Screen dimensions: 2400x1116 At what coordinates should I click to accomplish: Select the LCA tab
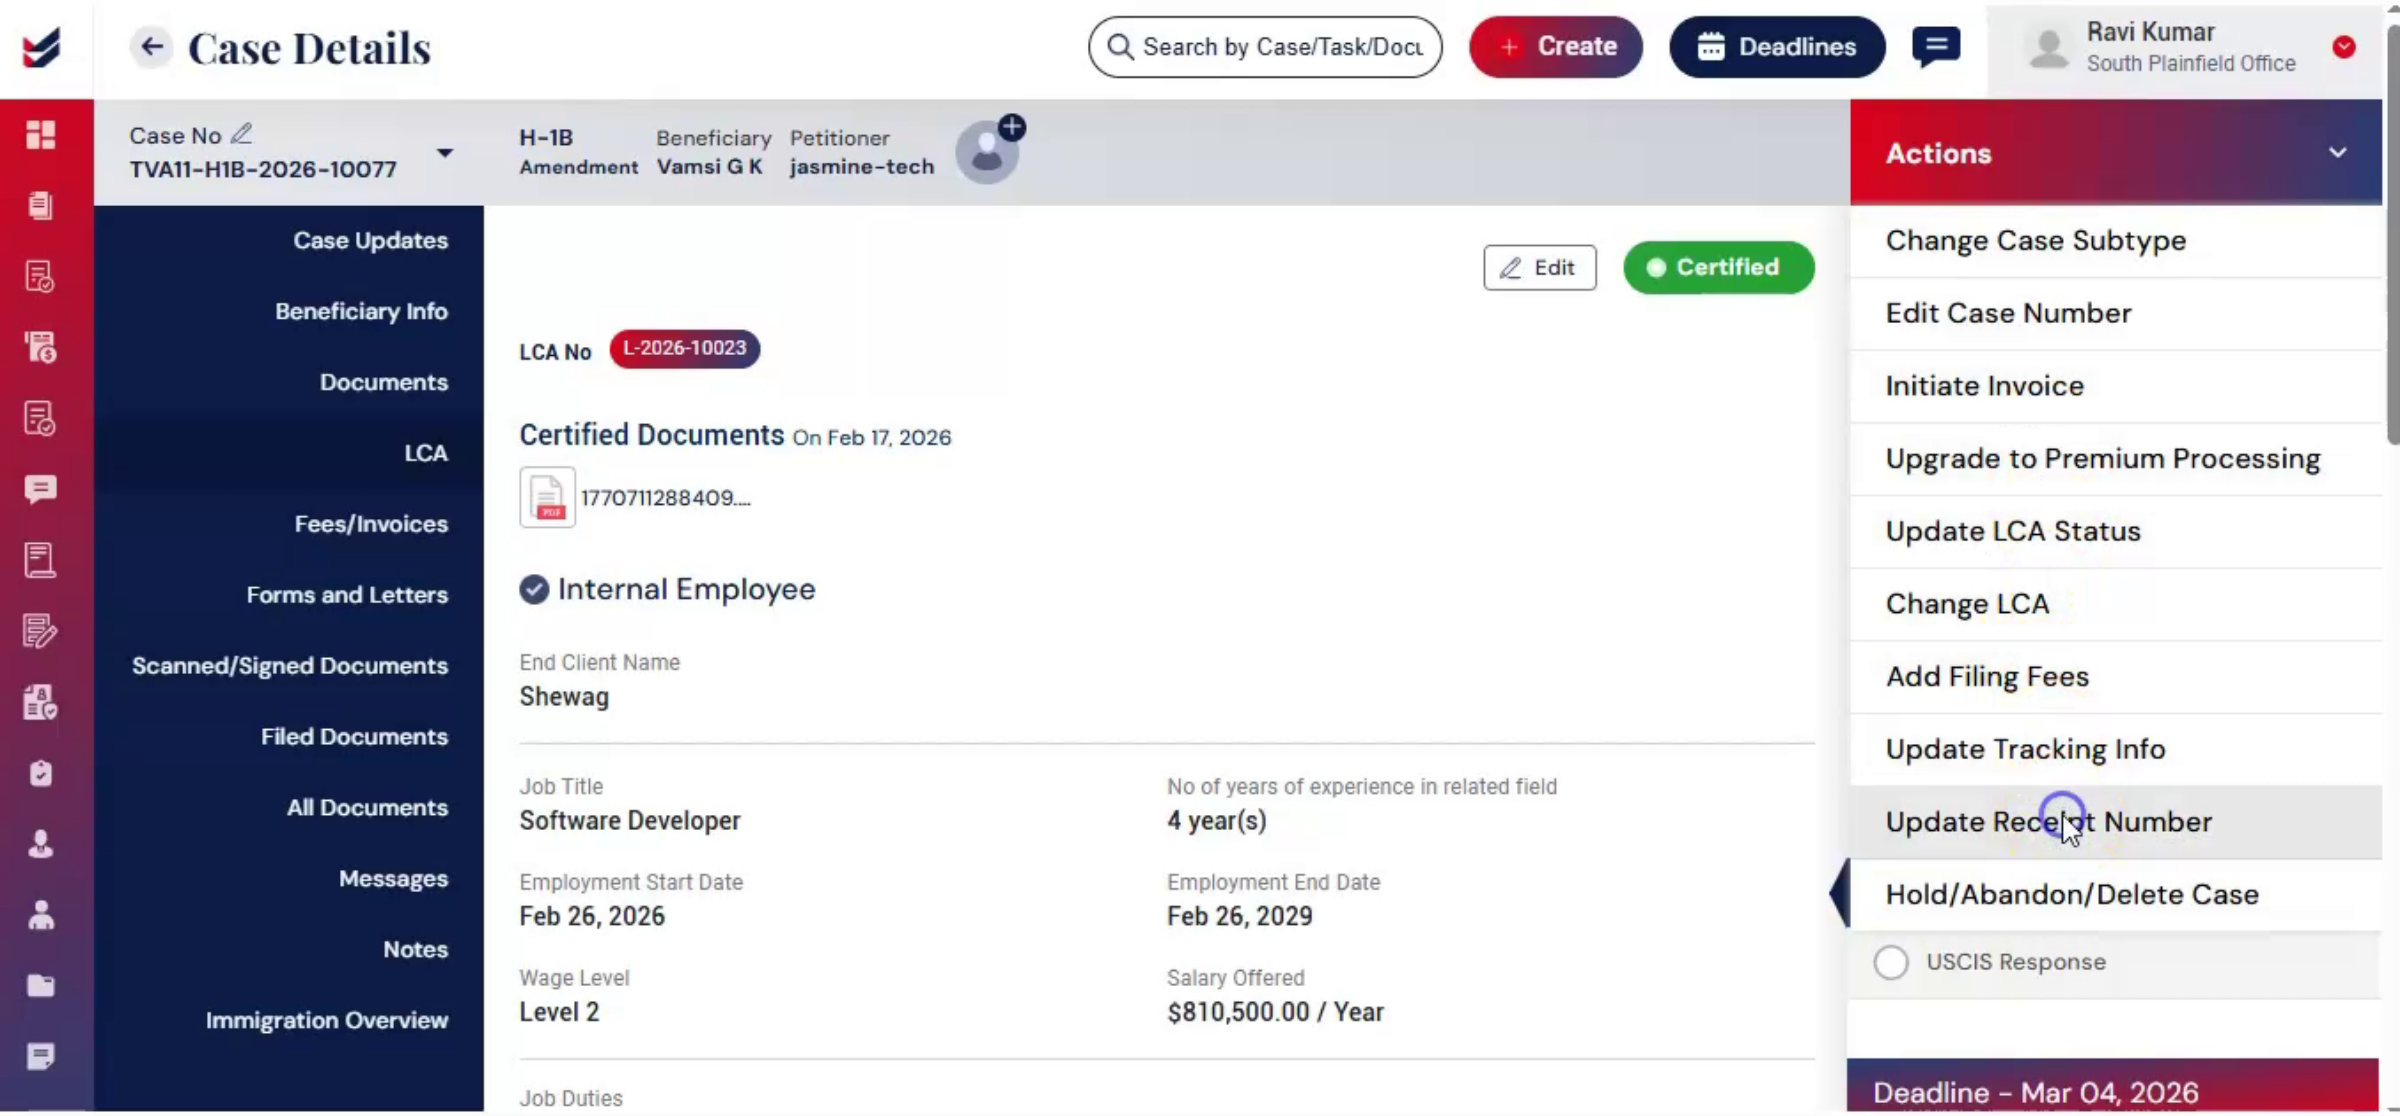(x=425, y=453)
